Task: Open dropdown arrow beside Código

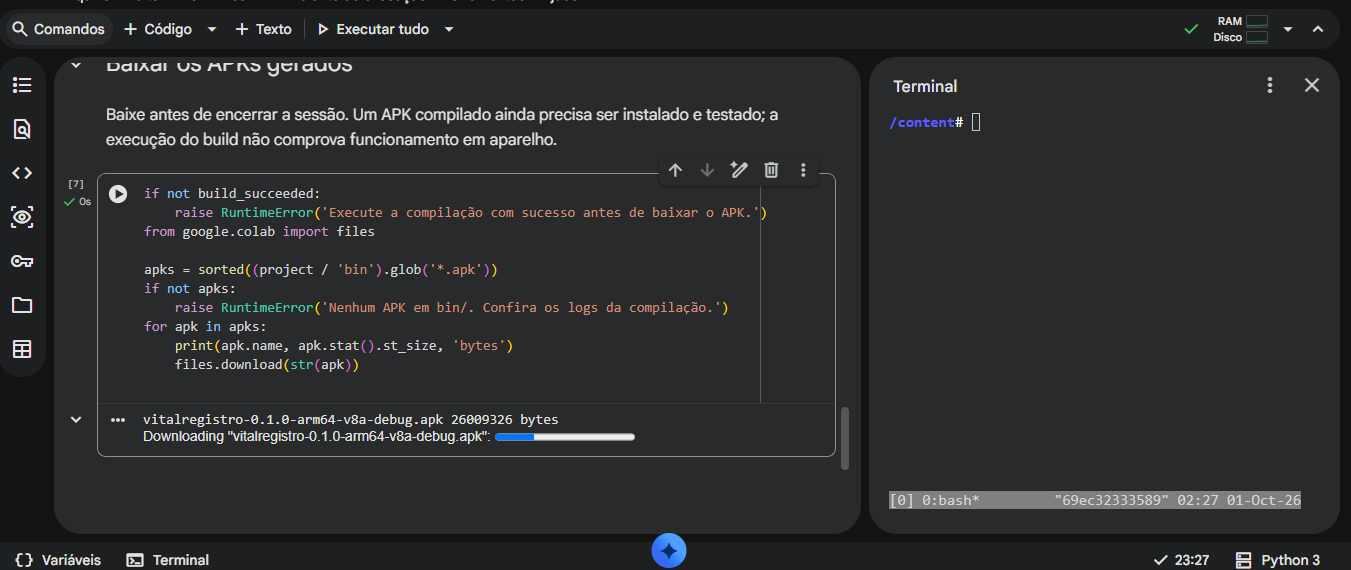Action: point(213,29)
